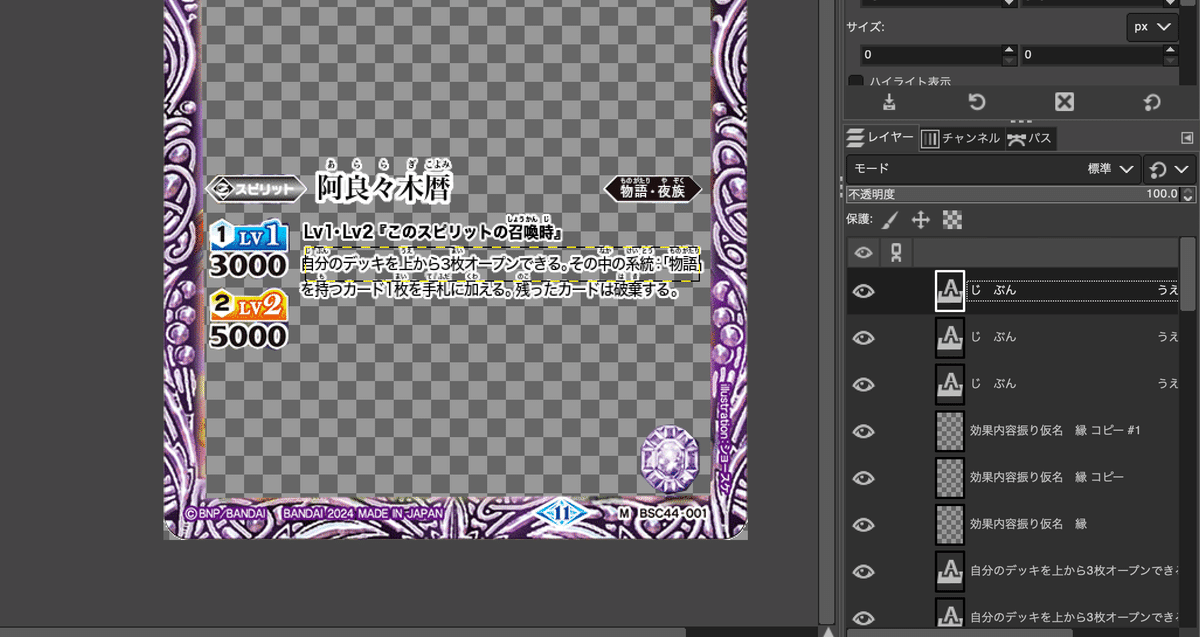Click the スピリット badge on the canvas
The height and width of the screenshot is (637, 1200).
click(255, 188)
